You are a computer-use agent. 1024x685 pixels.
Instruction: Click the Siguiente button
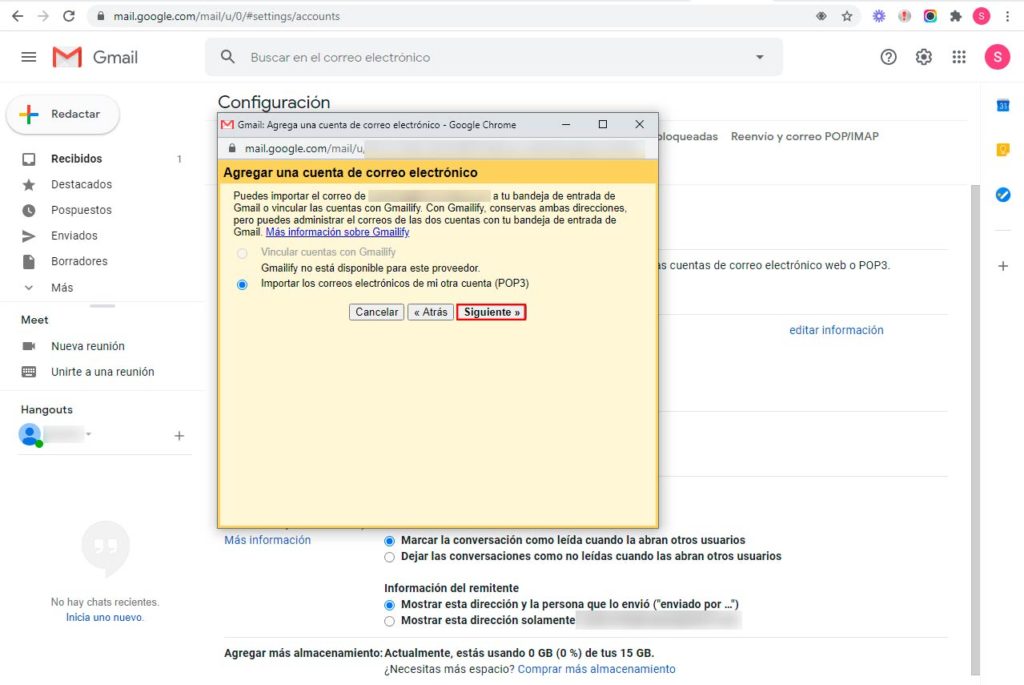click(x=492, y=312)
